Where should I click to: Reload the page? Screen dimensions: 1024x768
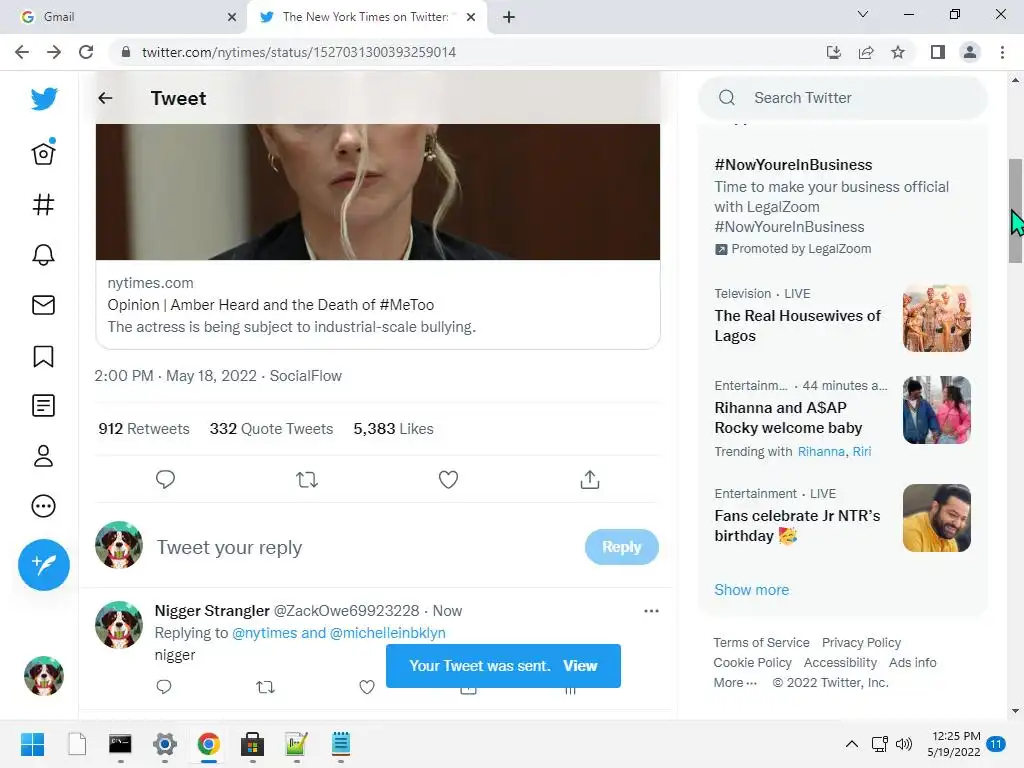[86, 52]
